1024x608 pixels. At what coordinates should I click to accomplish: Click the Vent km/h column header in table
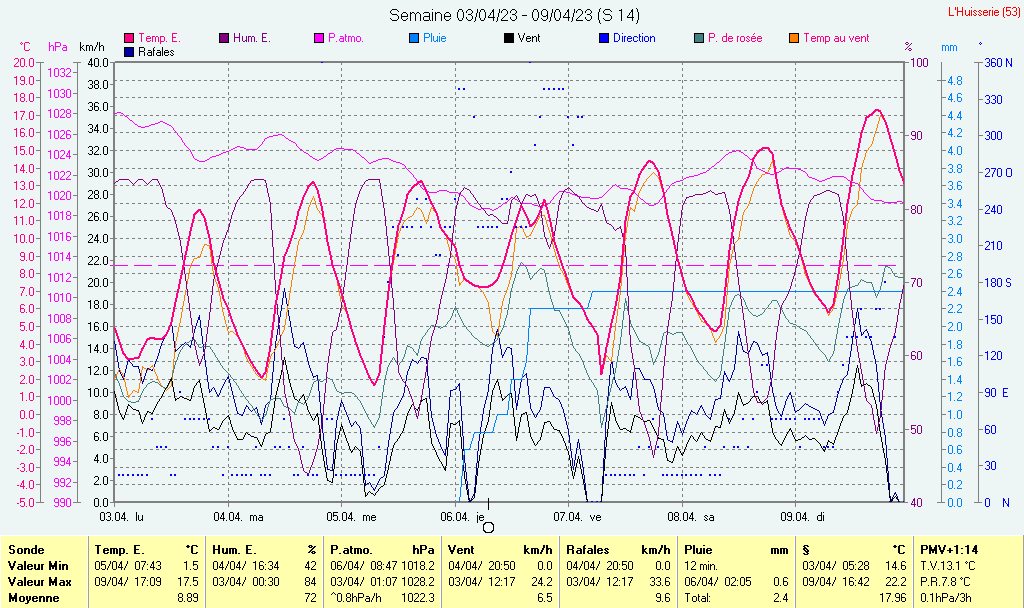[500, 550]
